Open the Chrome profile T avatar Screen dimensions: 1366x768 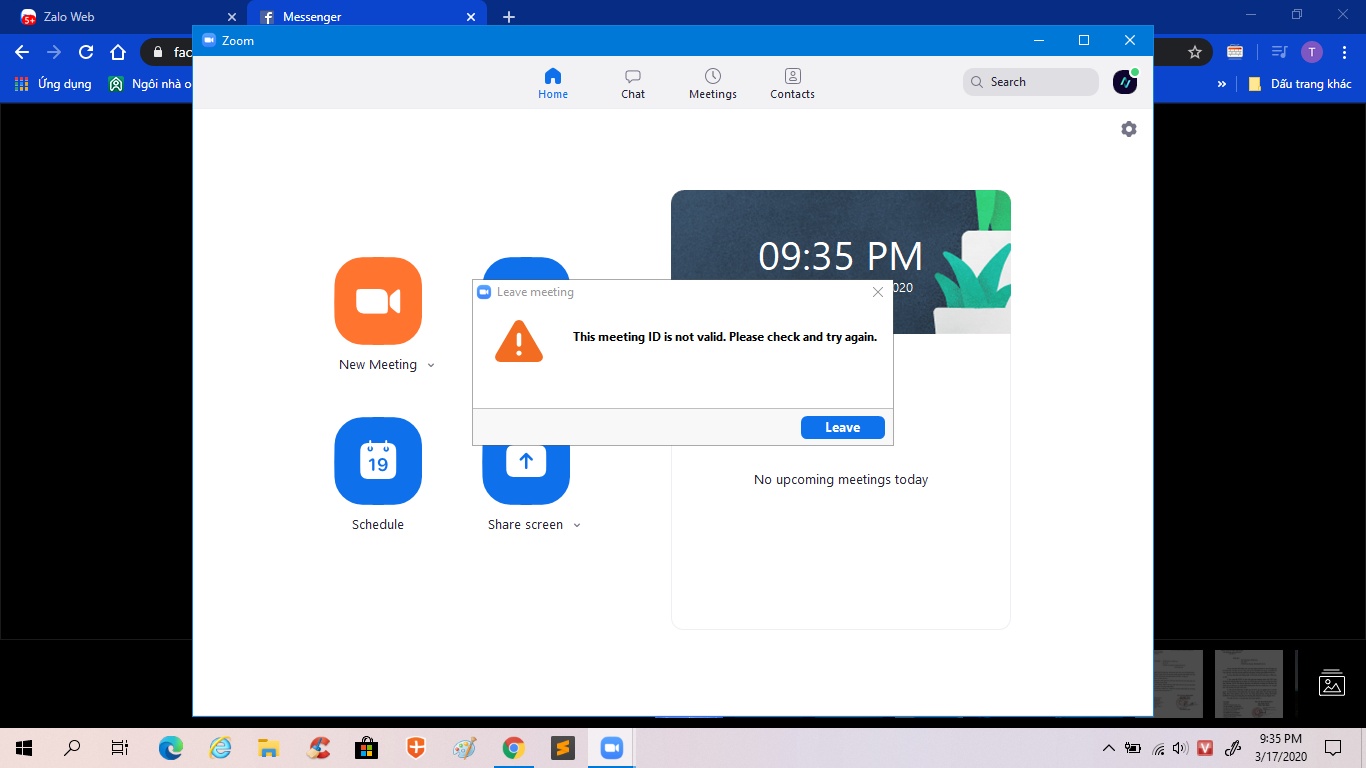click(x=1312, y=52)
